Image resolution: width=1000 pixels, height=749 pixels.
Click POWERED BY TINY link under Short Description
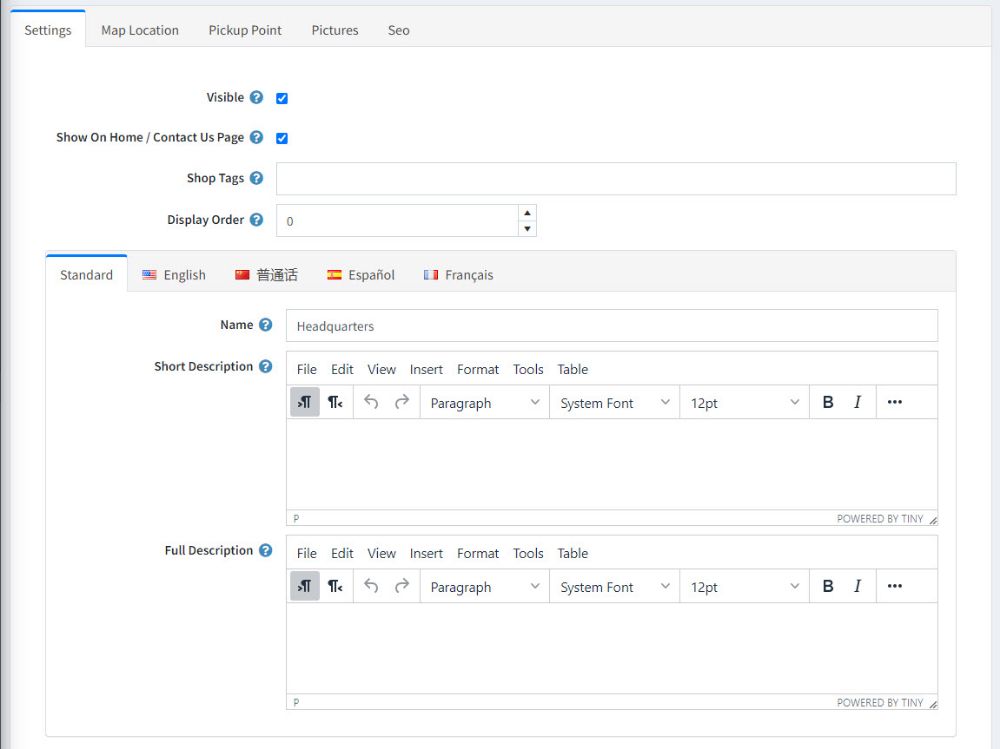point(880,519)
